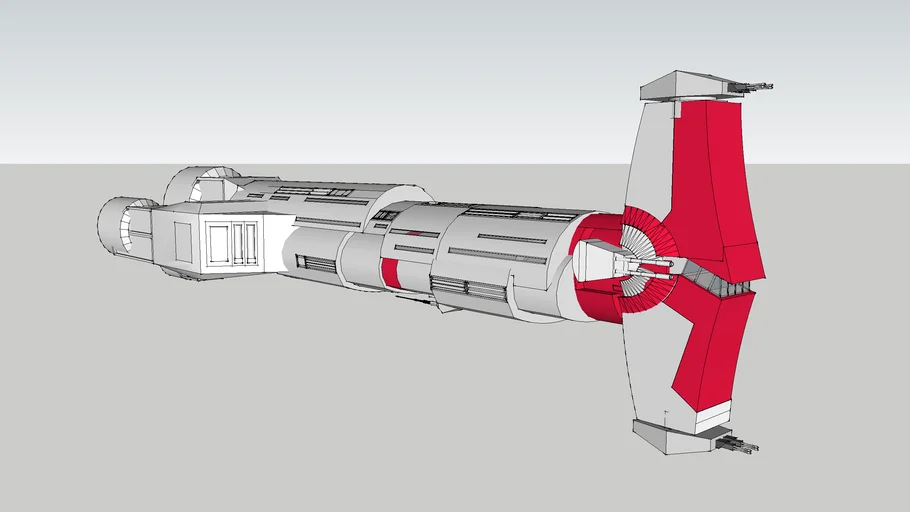Select the double-door panel on the rear cabin
Viewport: 910px width, 512px height.
[x=232, y=243]
